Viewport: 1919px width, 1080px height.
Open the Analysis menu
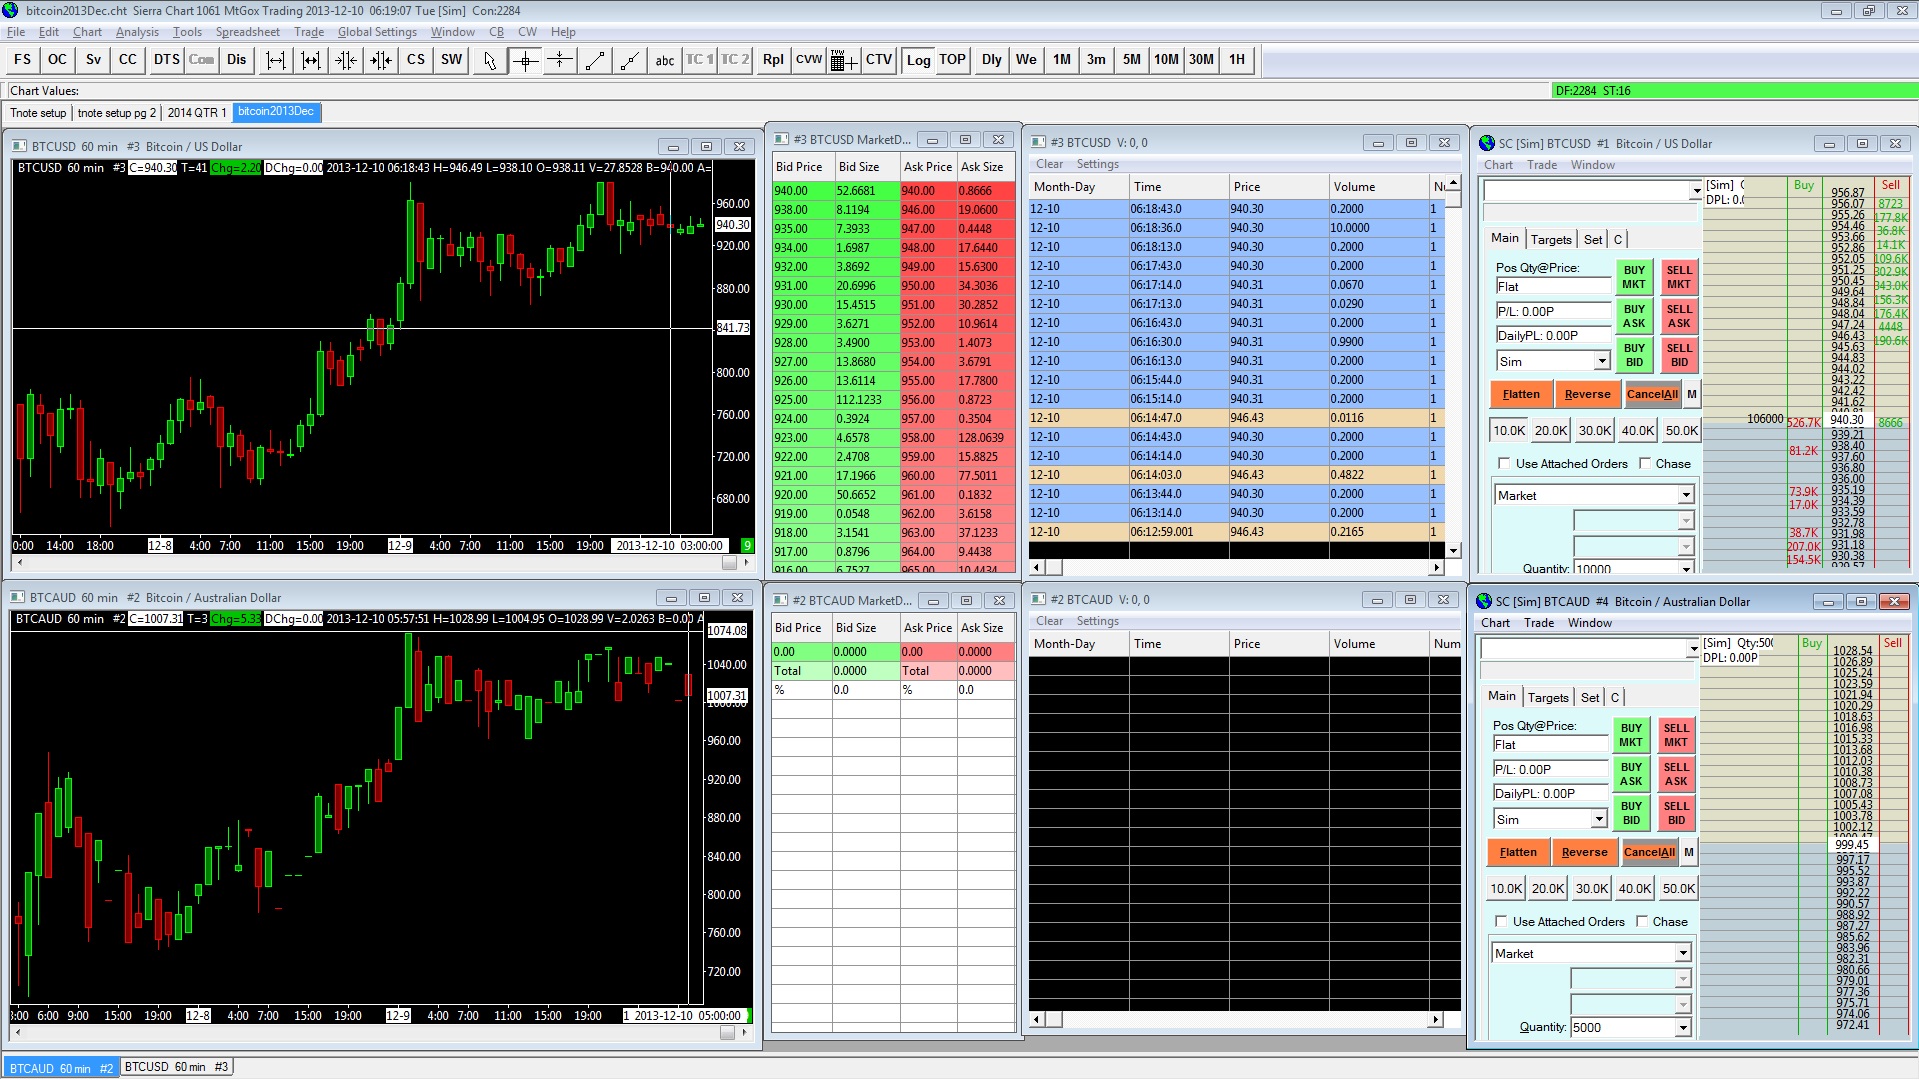137,32
